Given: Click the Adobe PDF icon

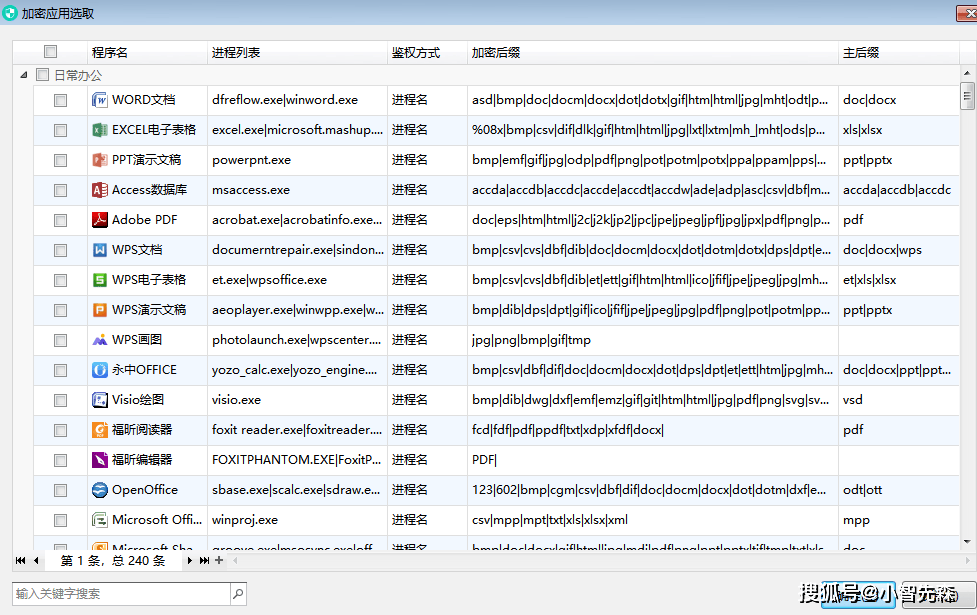Looking at the screenshot, I should pos(99,220).
